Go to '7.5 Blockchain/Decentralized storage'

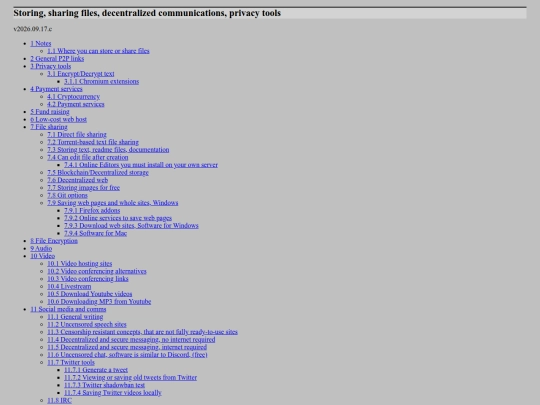click(98, 172)
